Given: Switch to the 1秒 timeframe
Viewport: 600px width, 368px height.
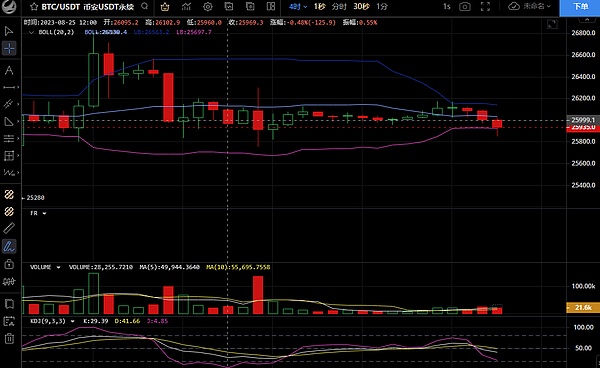Looking at the screenshot, I should (x=320, y=7).
